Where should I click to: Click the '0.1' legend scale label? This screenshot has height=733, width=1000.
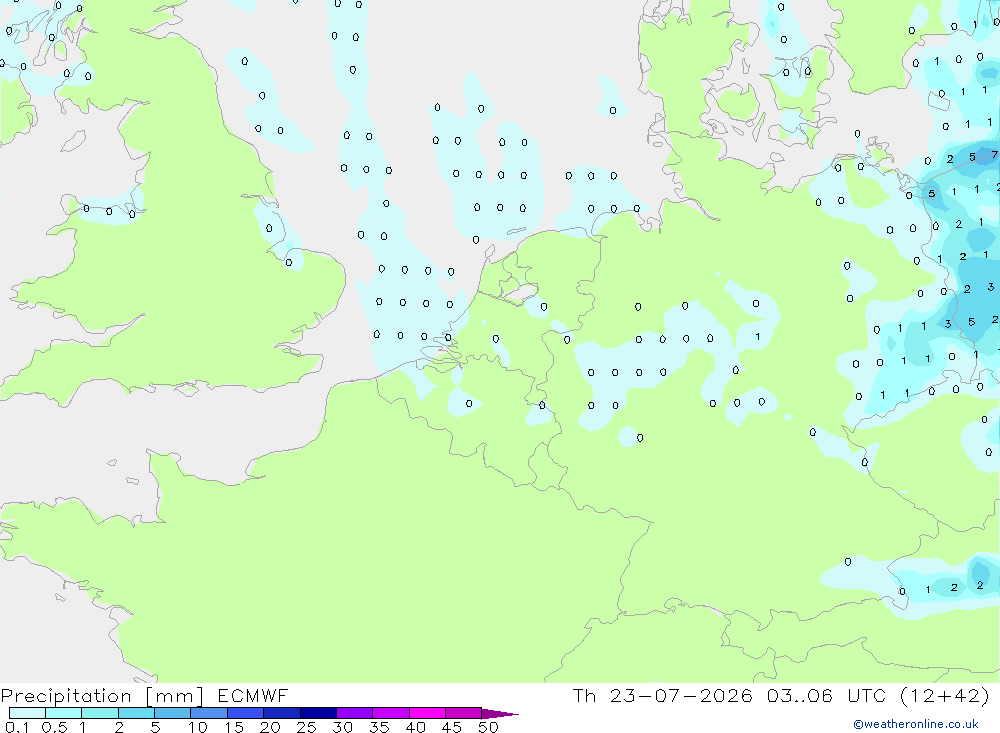point(16,727)
